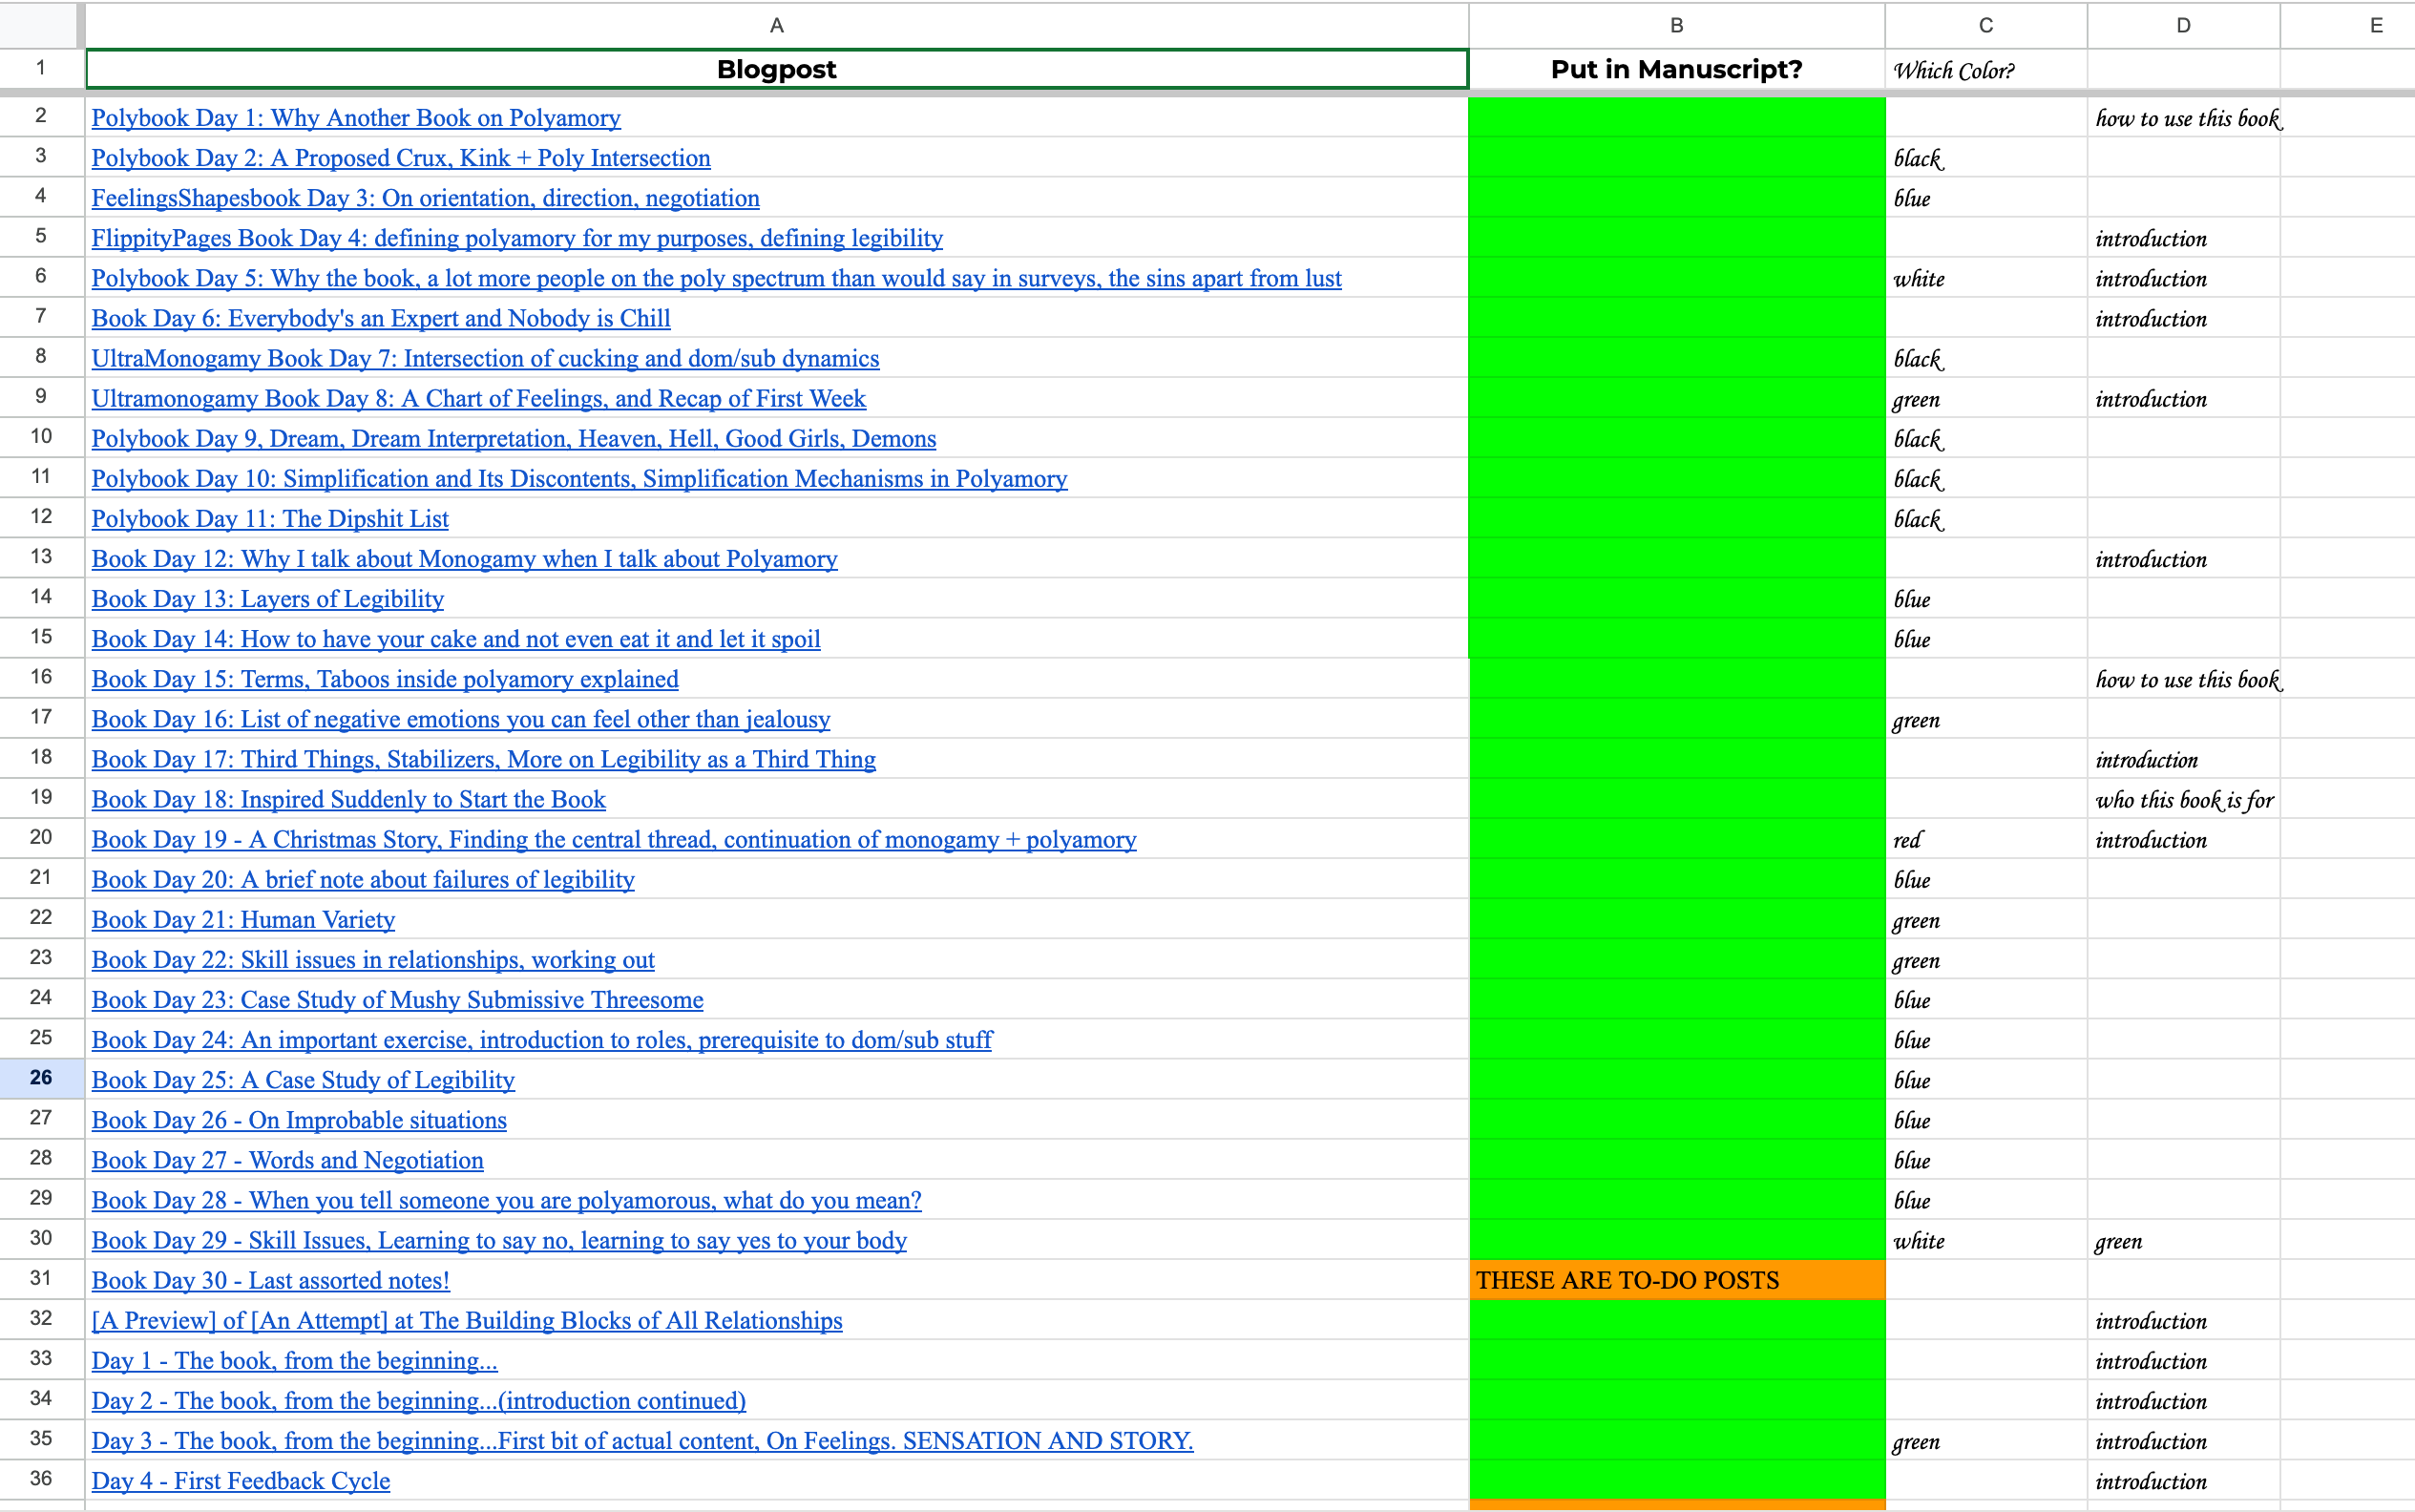Click the 'Put in Manuscript?' header cell
The width and height of the screenshot is (2415, 1512).
(1676, 69)
